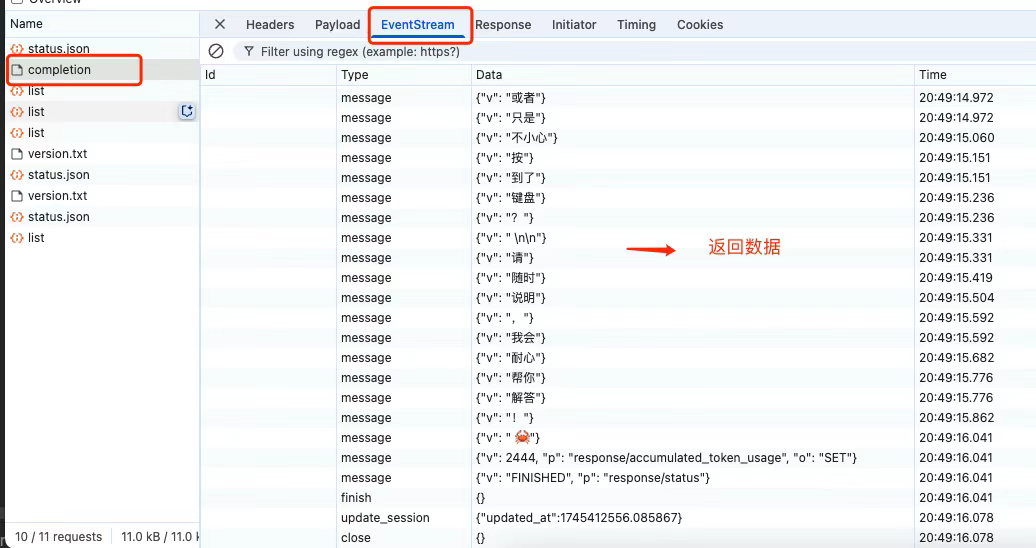Switch to the Headers tab
The image size is (1036, 548).
[x=270, y=25]
